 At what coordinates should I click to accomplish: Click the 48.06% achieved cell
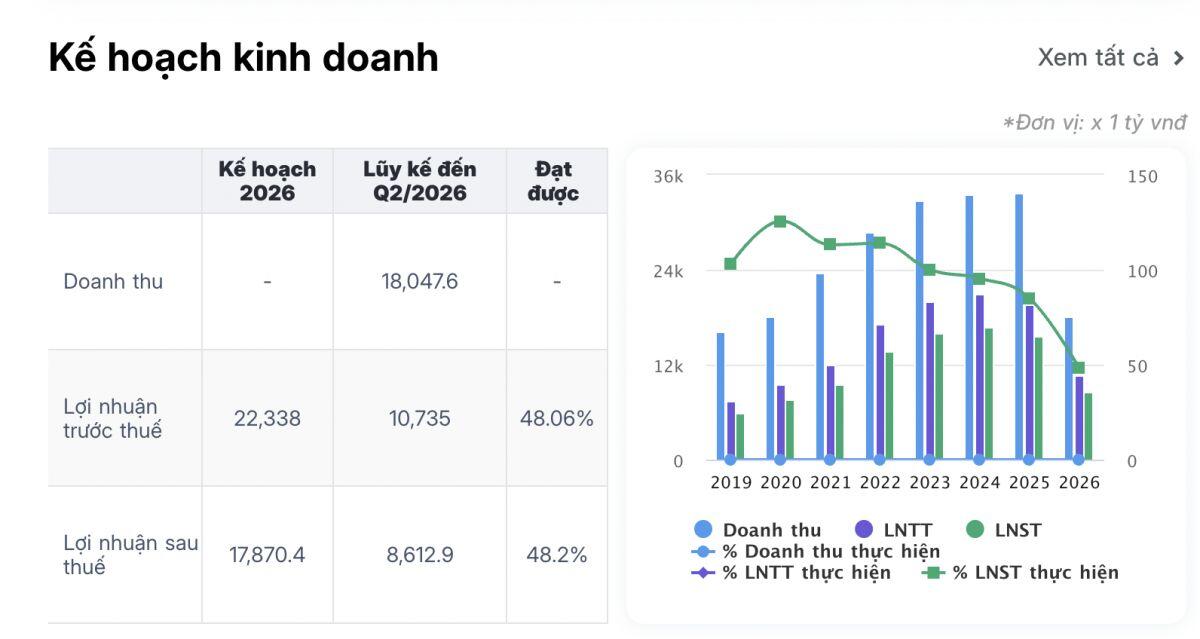(x=556, y=418)
